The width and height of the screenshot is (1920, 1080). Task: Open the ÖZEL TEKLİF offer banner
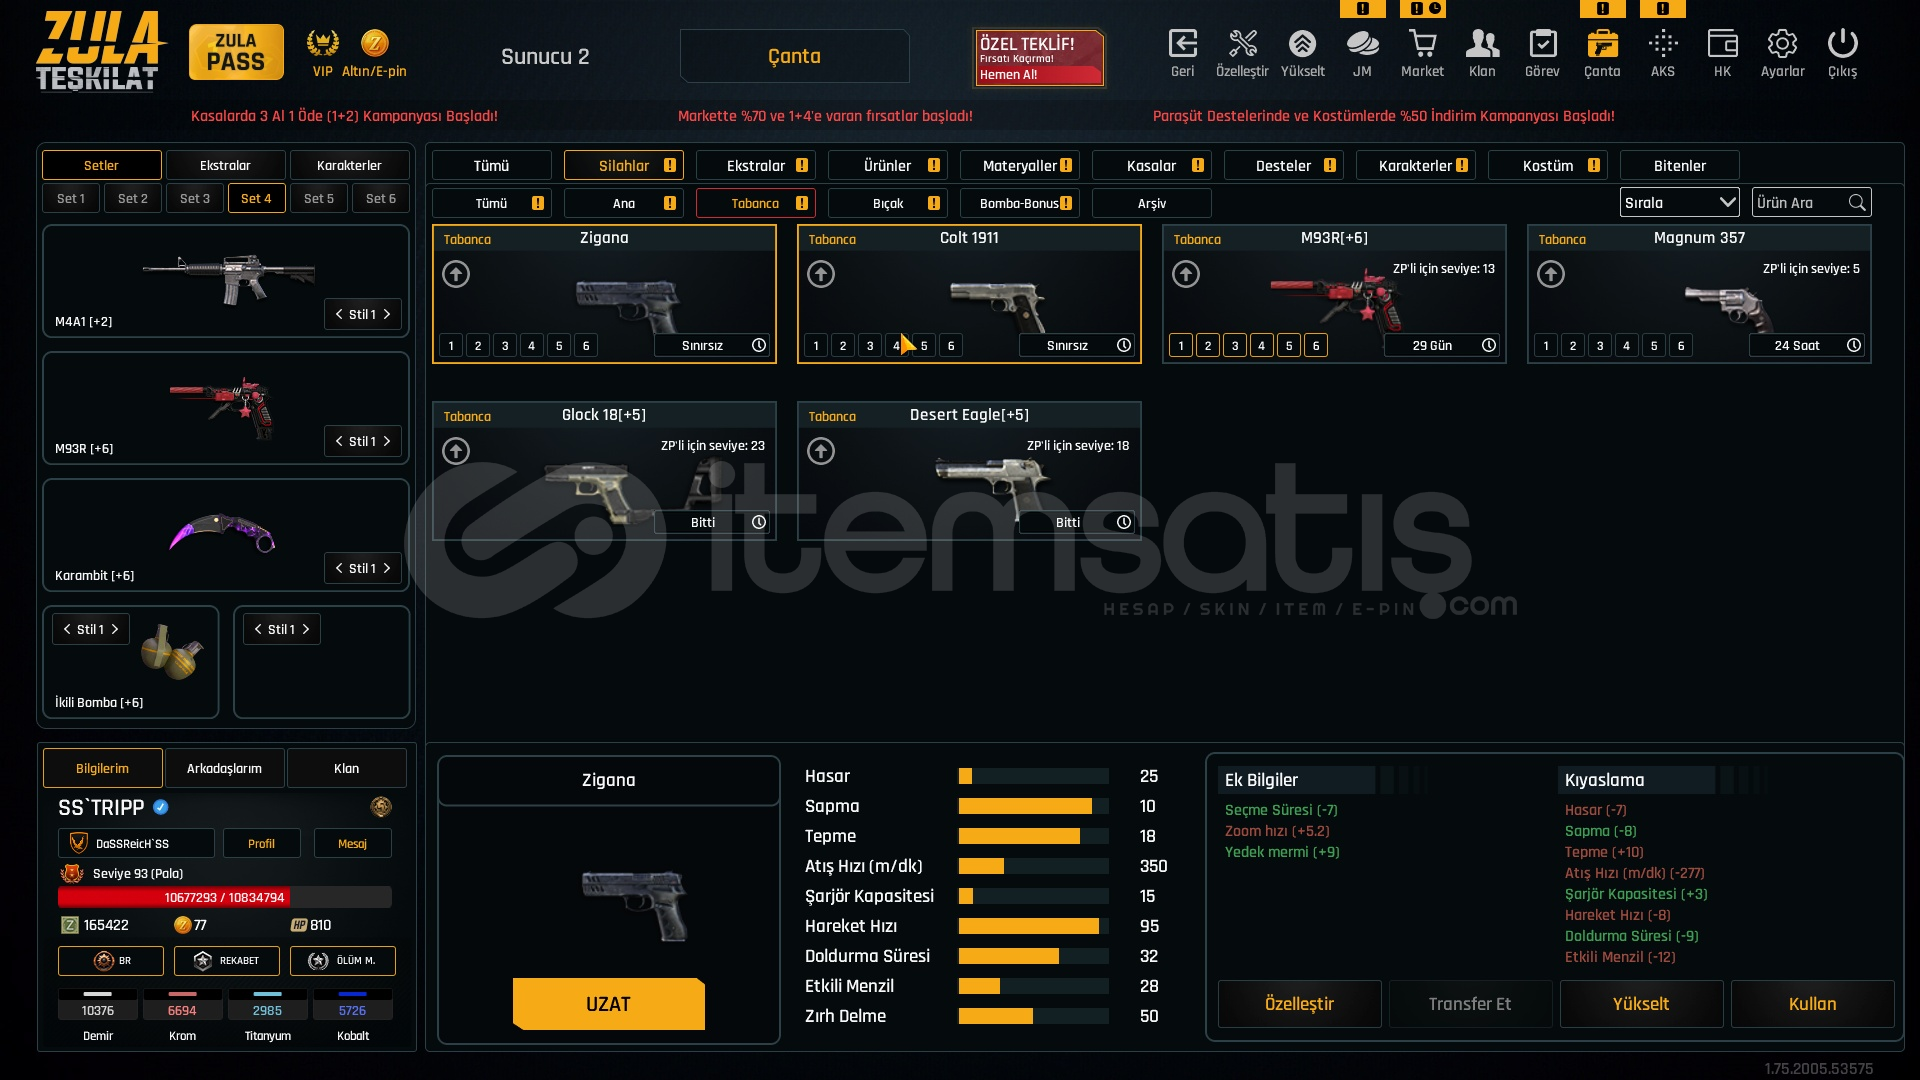click(1039, 58)
